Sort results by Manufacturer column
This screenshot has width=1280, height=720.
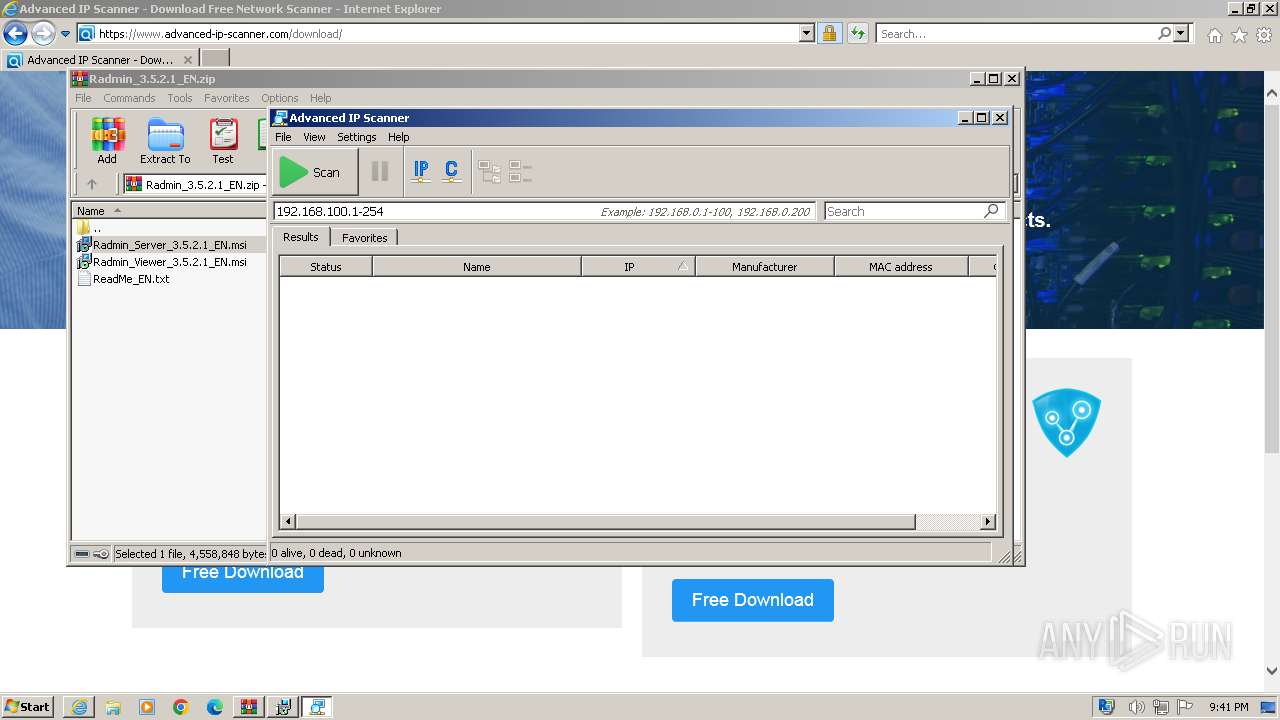(x=764, y=267)
